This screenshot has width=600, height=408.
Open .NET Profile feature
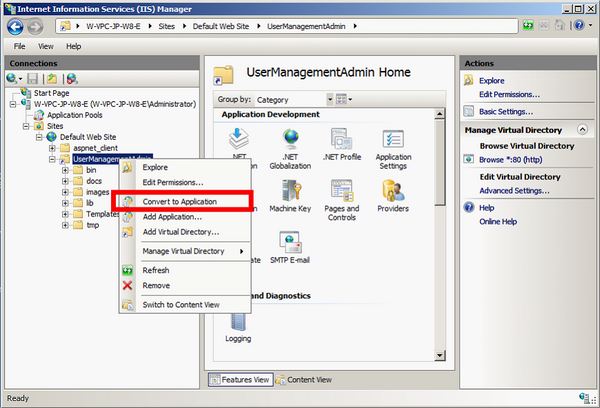pos(342,145)
